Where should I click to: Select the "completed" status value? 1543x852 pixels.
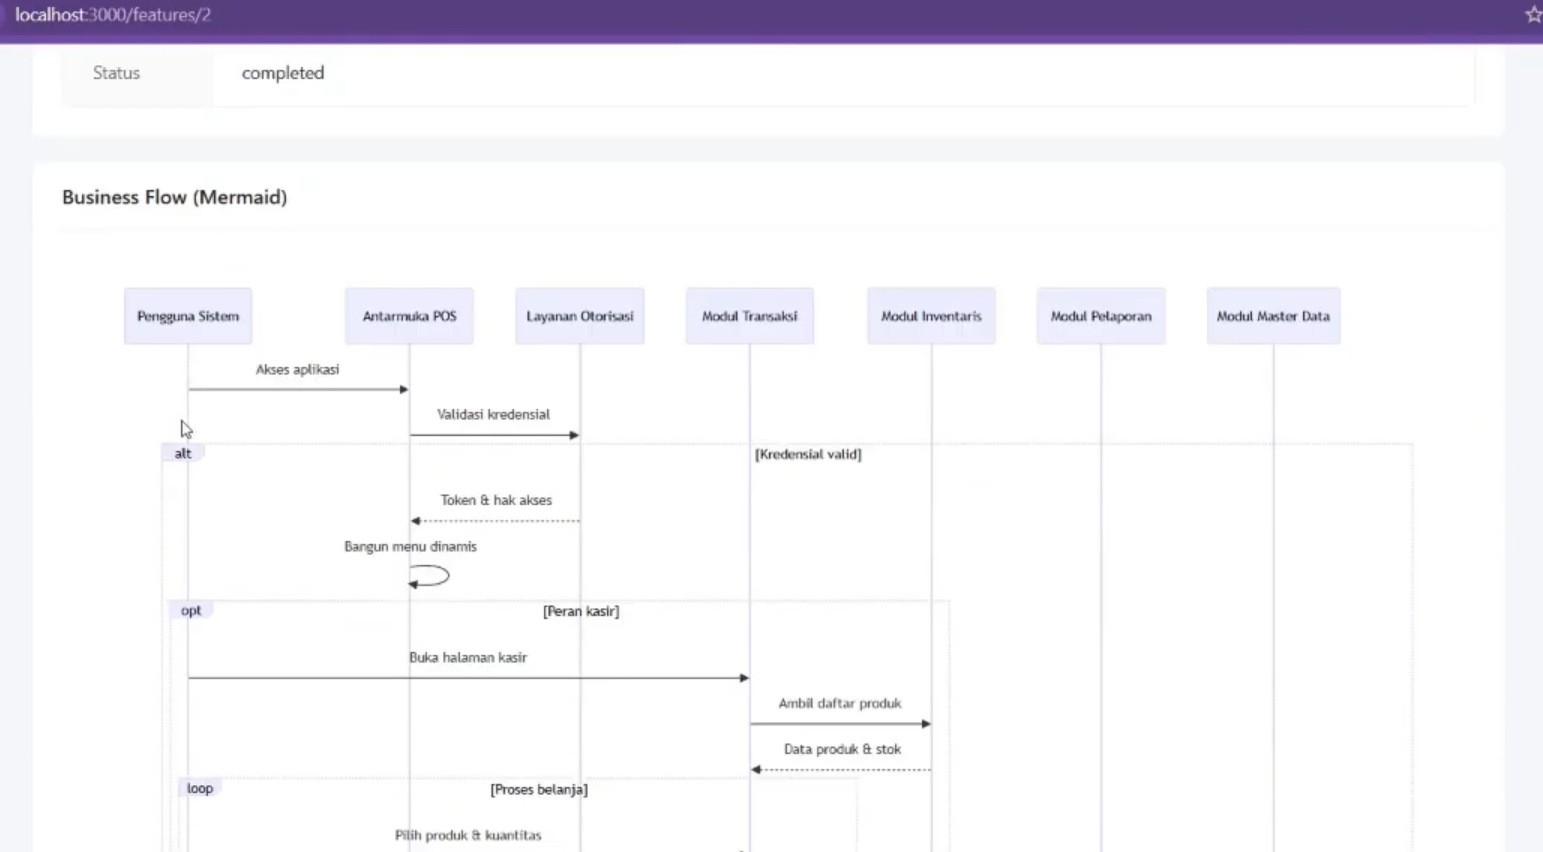tap(283, 73)
